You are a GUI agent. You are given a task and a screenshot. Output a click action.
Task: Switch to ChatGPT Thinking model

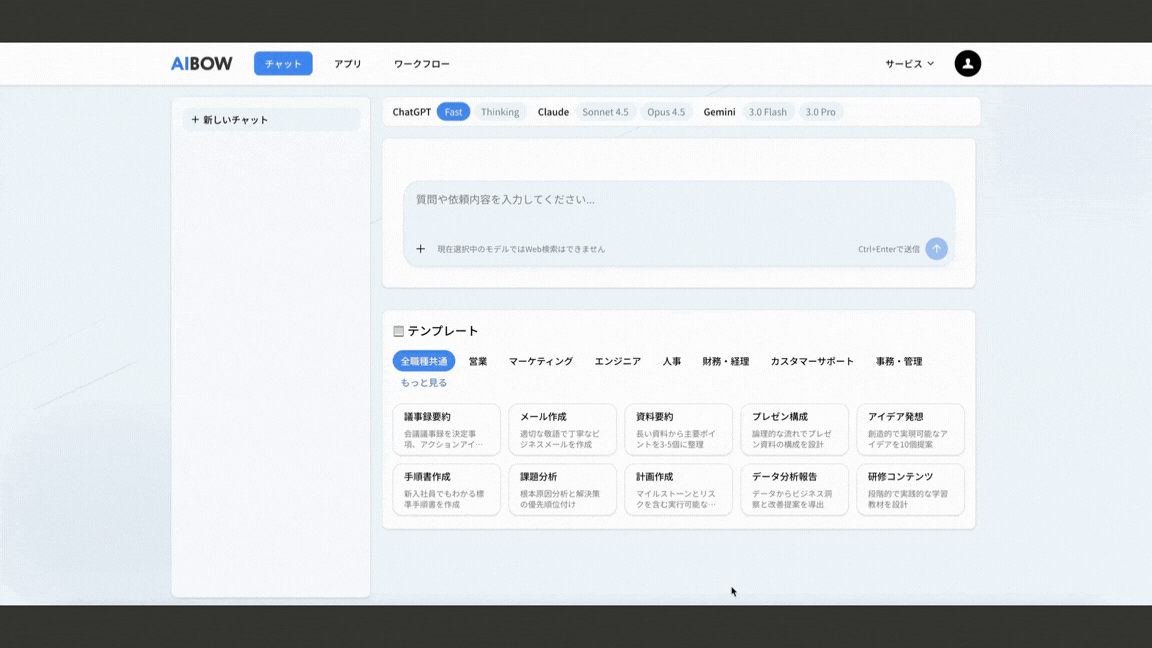click(x=500, y=112)
